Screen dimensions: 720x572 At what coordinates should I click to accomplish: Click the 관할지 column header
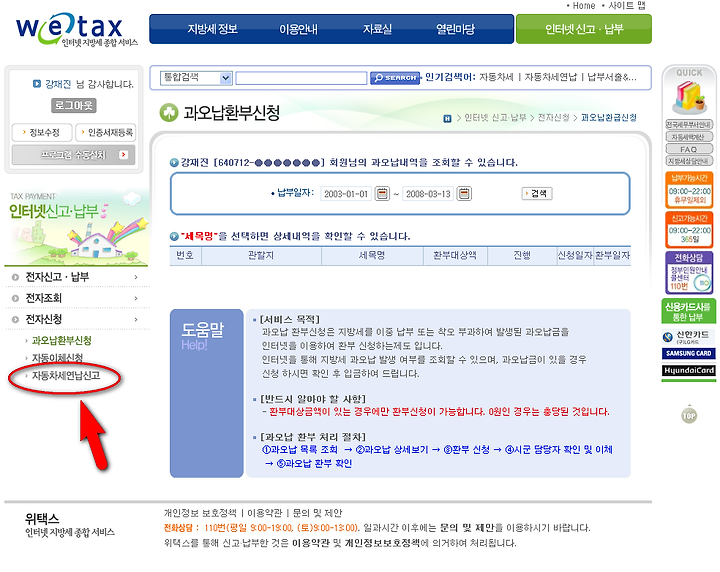[x=261, y=255]
